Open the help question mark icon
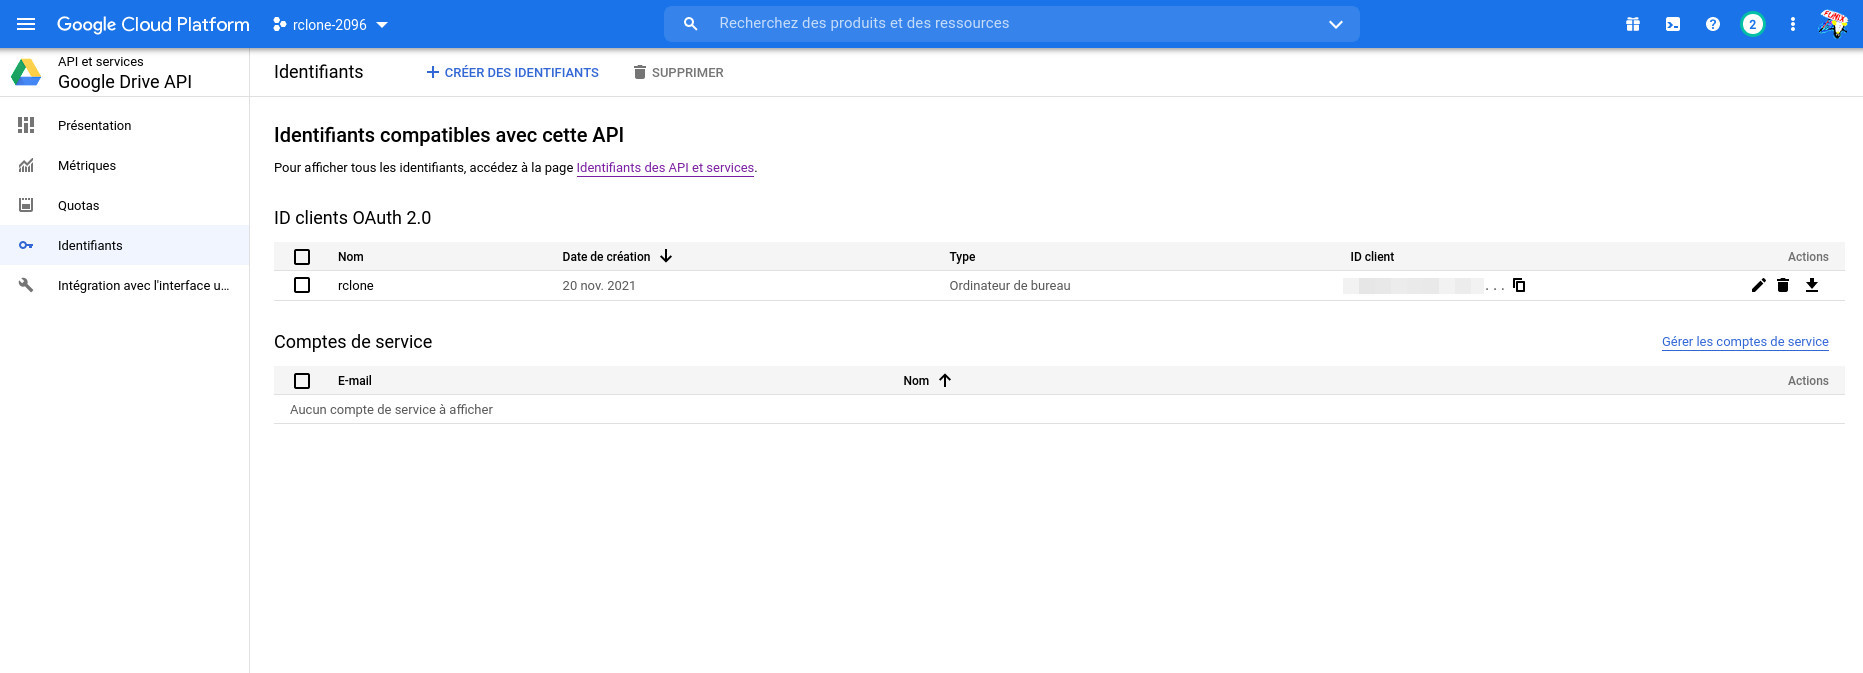The width and height of the screenshot is (1863, 673). point(1713,24)
